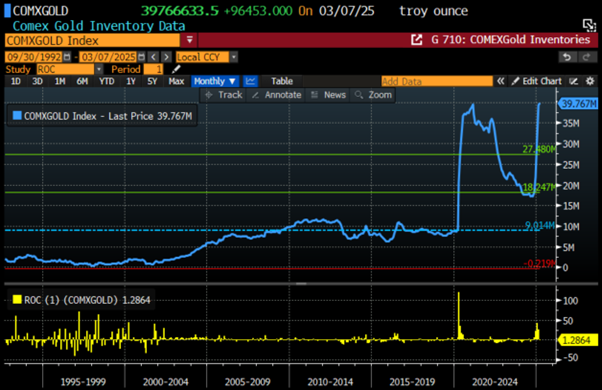Open G 710 chart external link icon
Image resolution: width=602 pixels, height=390 pixels.
click(416, 40)
